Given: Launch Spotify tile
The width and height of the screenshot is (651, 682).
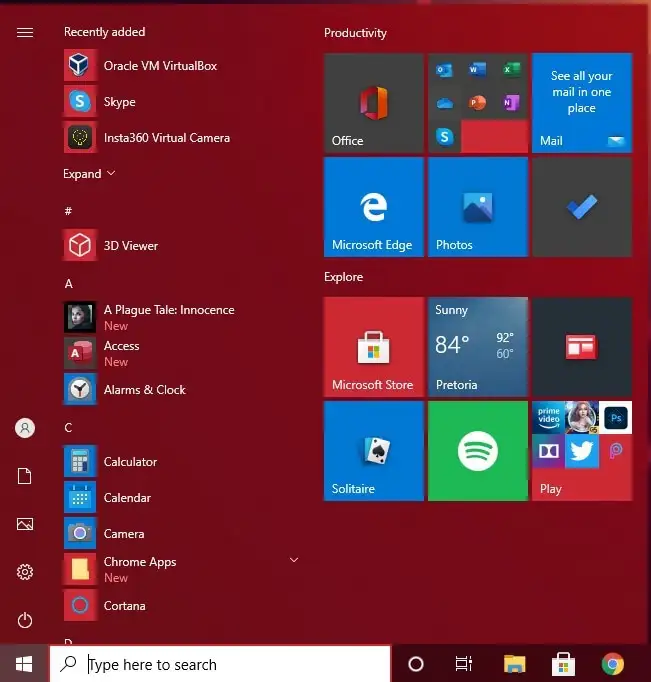Looking at the screenshot, I should (477, 451).
